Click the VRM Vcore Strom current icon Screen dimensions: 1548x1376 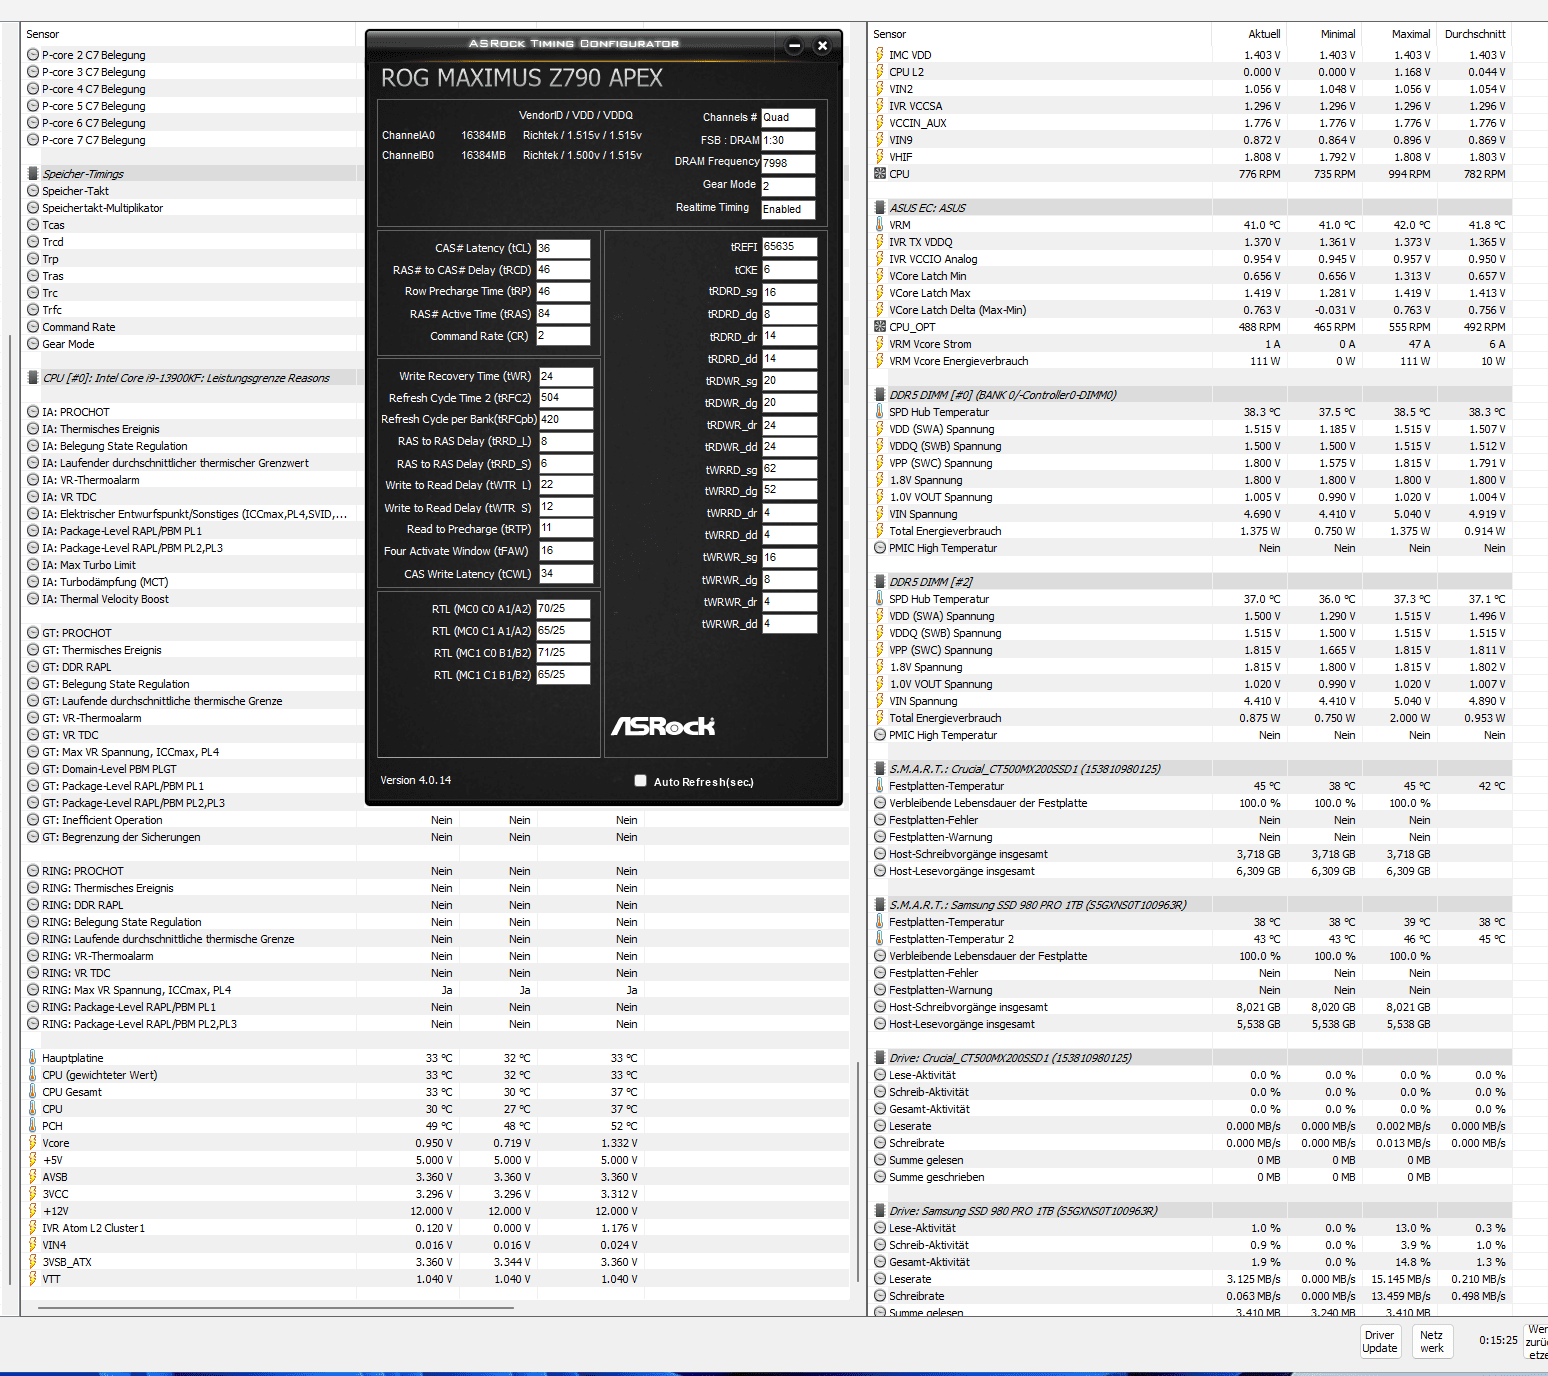pyautogui.click(x=880, y=344)
